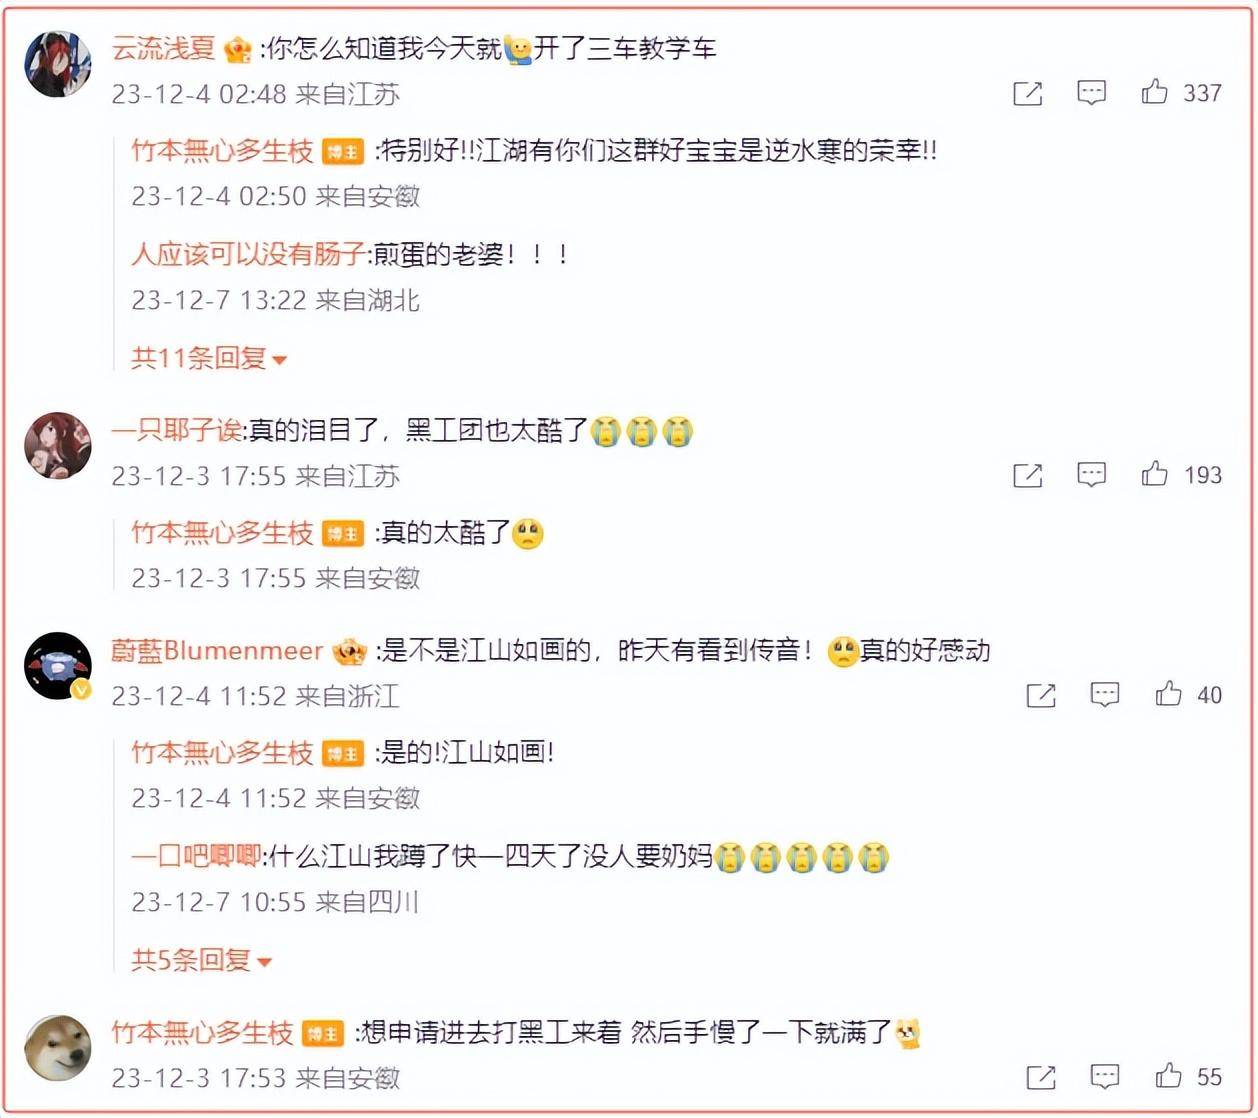Click 一只耶子诶's avatar picture
Screen dimensions: 1258x1118
(57, 446)
